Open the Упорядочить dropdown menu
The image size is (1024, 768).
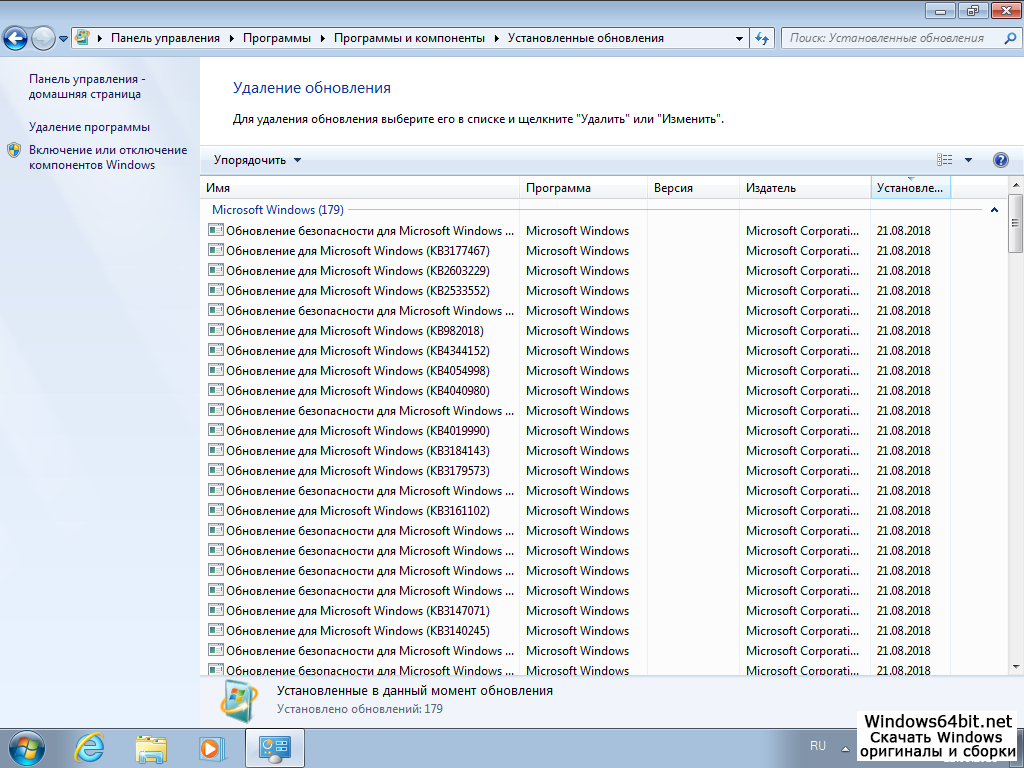point(257,160)
